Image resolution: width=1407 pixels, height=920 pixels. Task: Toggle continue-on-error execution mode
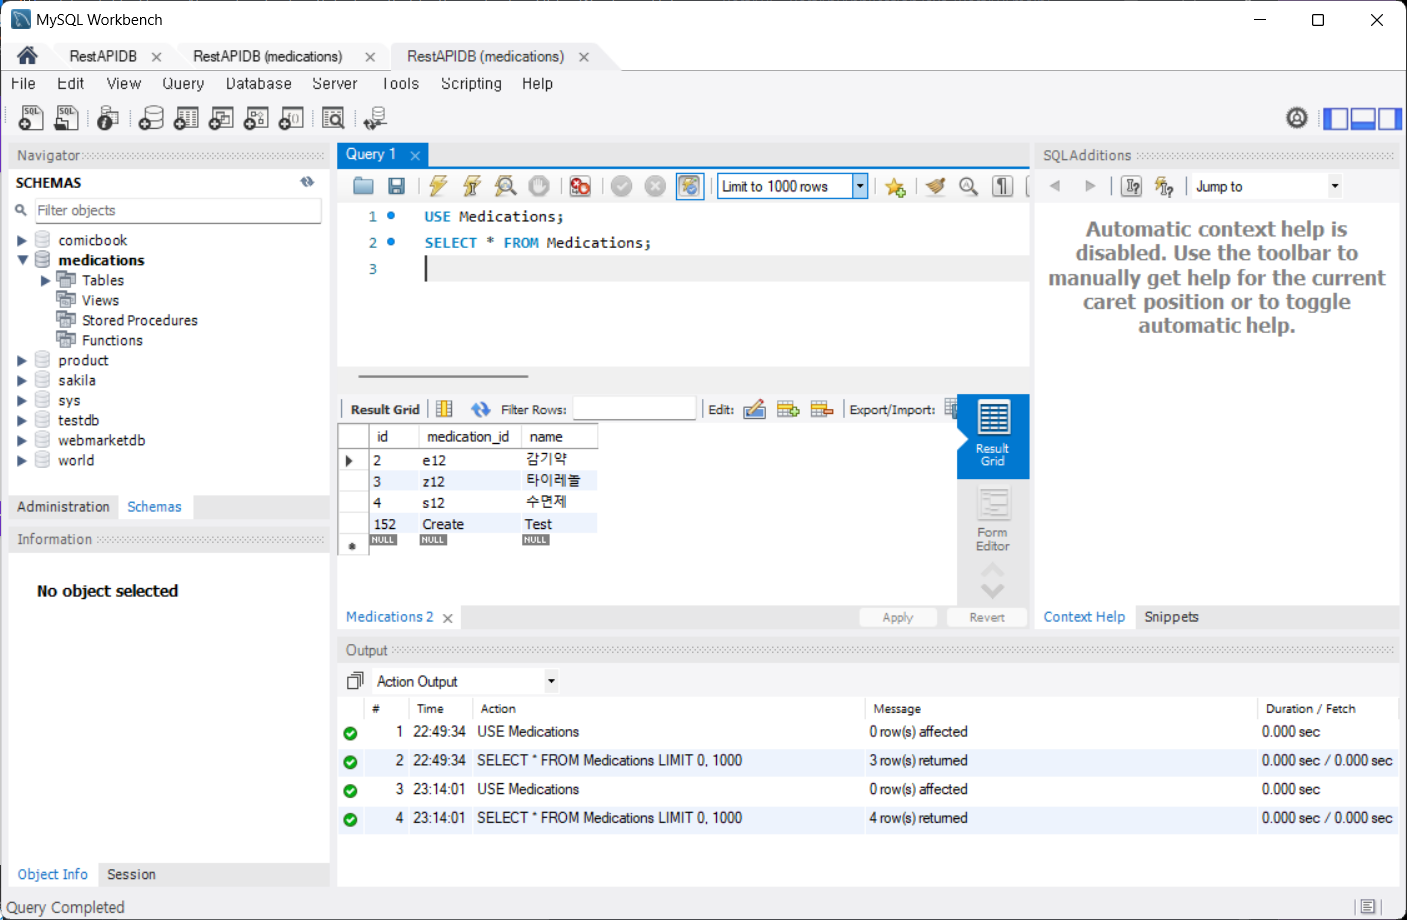580,186
